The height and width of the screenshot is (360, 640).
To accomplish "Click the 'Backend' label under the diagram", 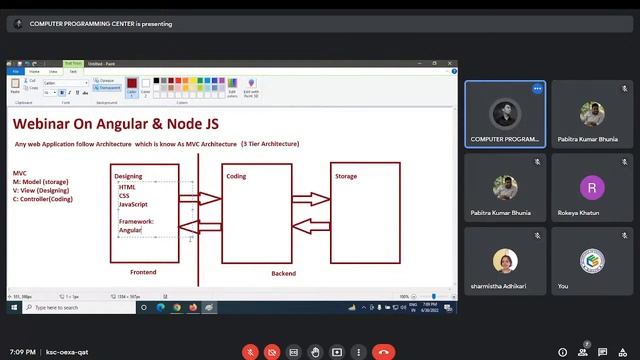I will (284, 273).
